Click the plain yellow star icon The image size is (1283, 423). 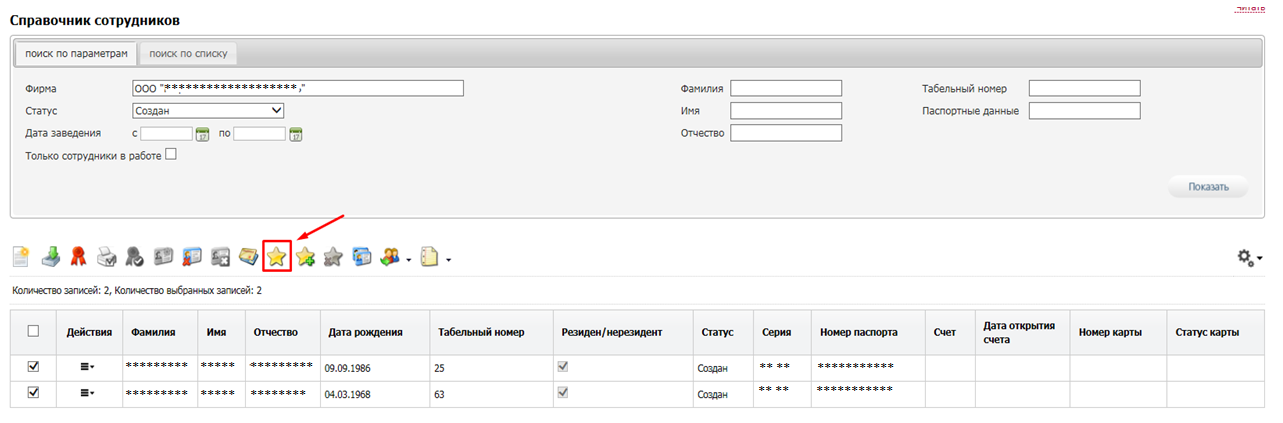277,257
